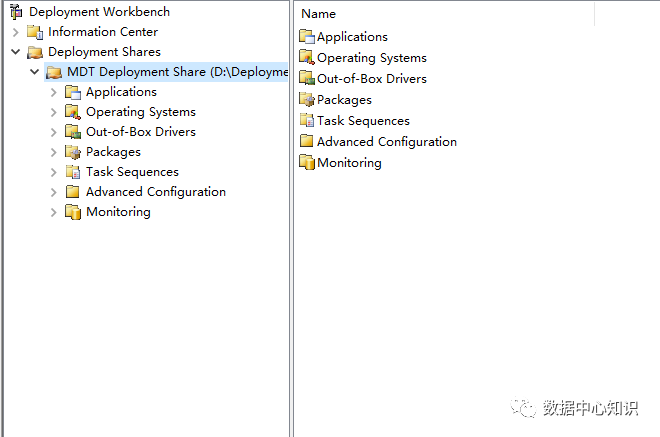
Task: Click Task Sequences icon in the right pane
Action: 307,120
